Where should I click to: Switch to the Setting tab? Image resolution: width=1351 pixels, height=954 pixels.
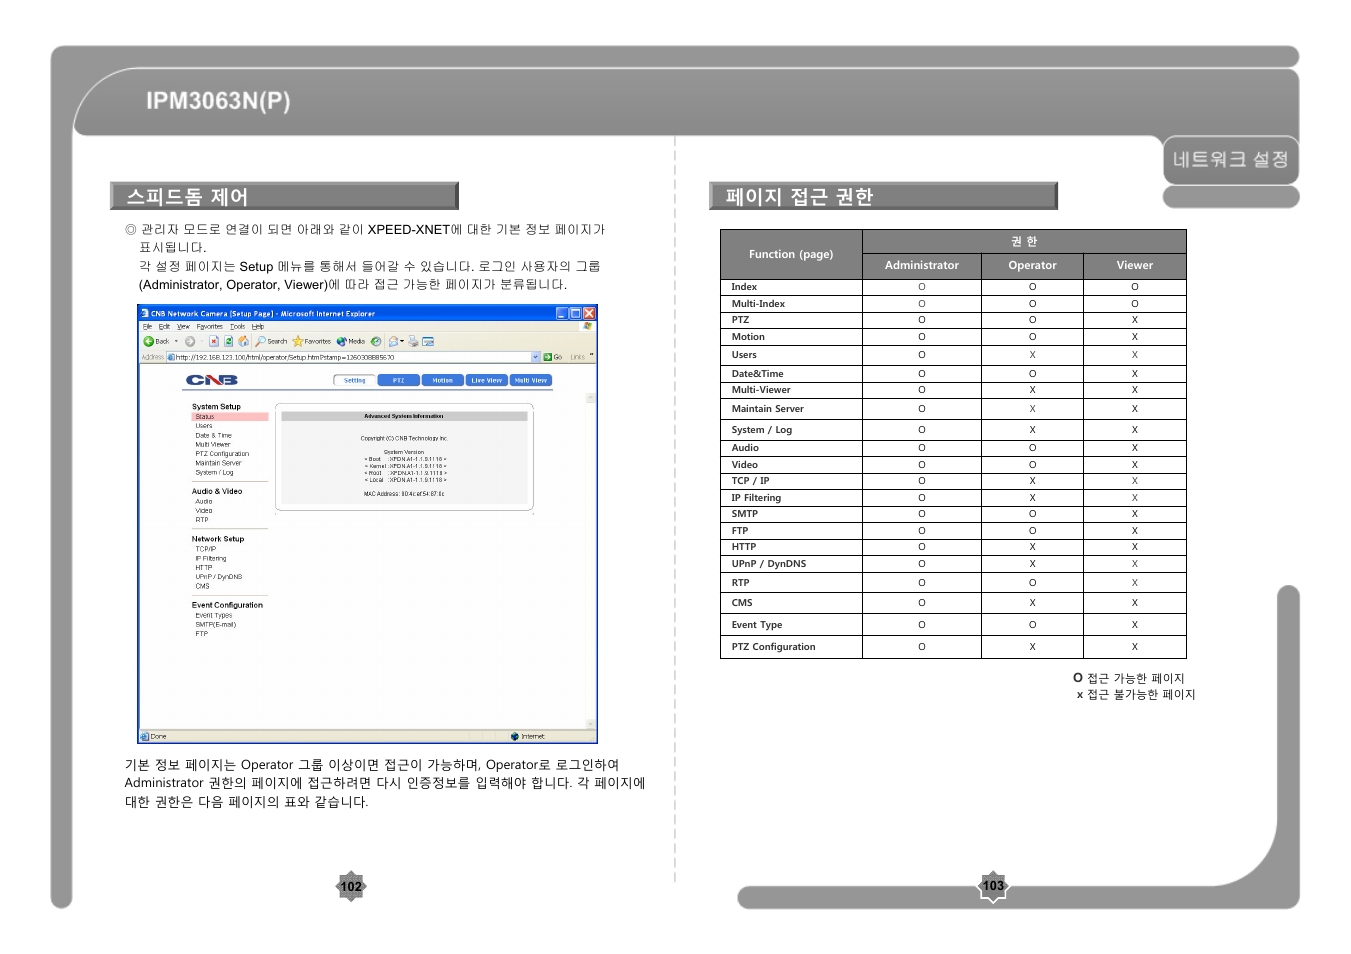355,380
